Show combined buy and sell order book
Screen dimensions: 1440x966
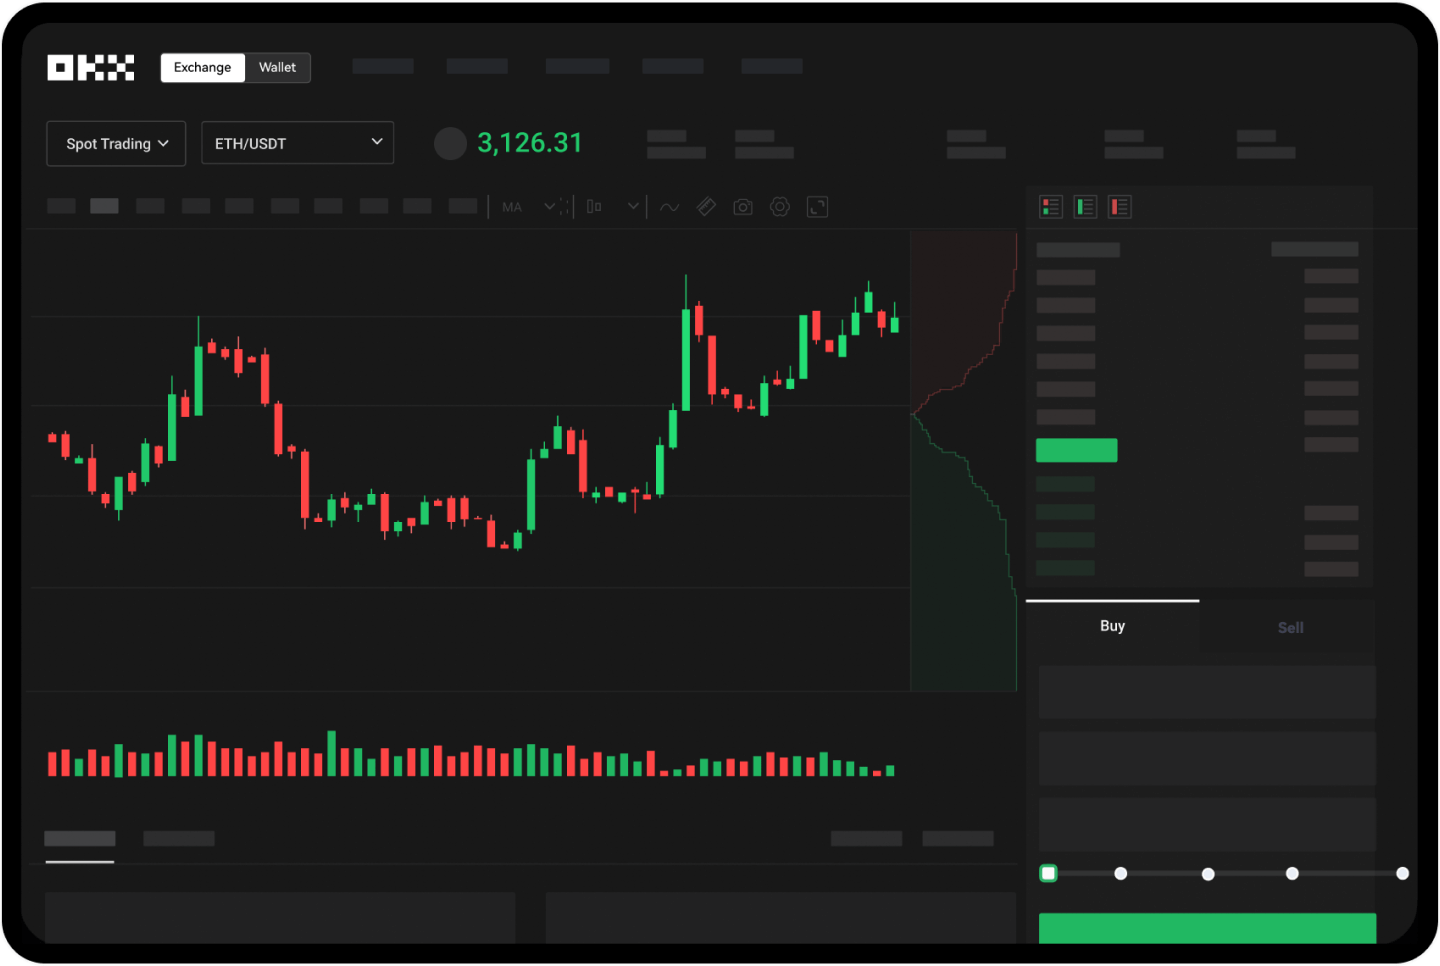click(1051, 207)
